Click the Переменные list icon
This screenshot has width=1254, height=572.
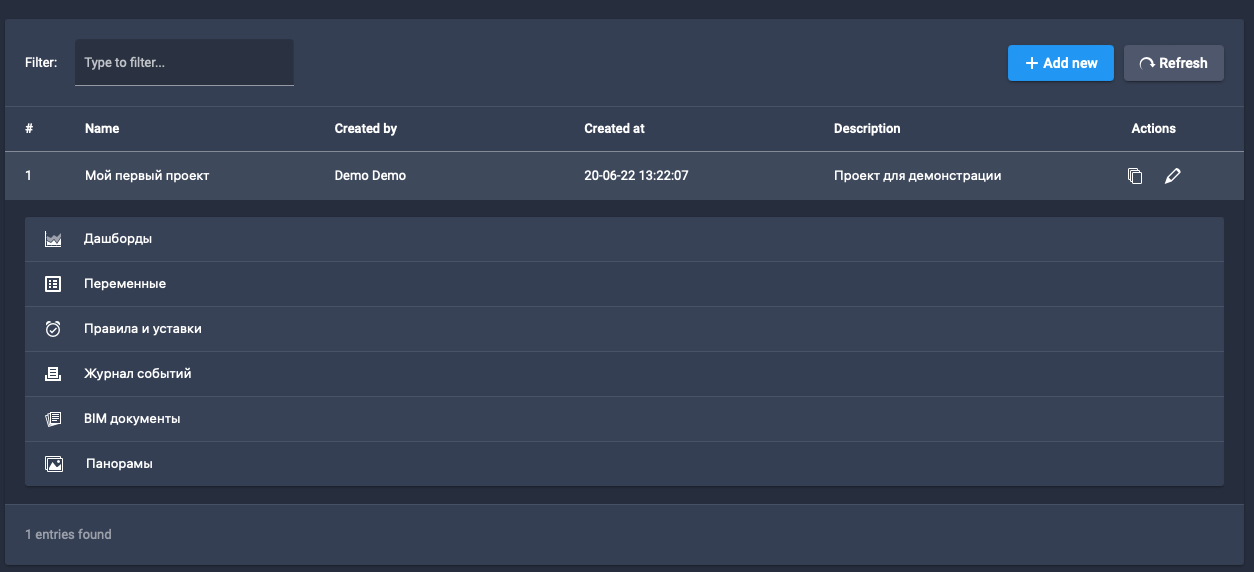(x=54, y=284)
